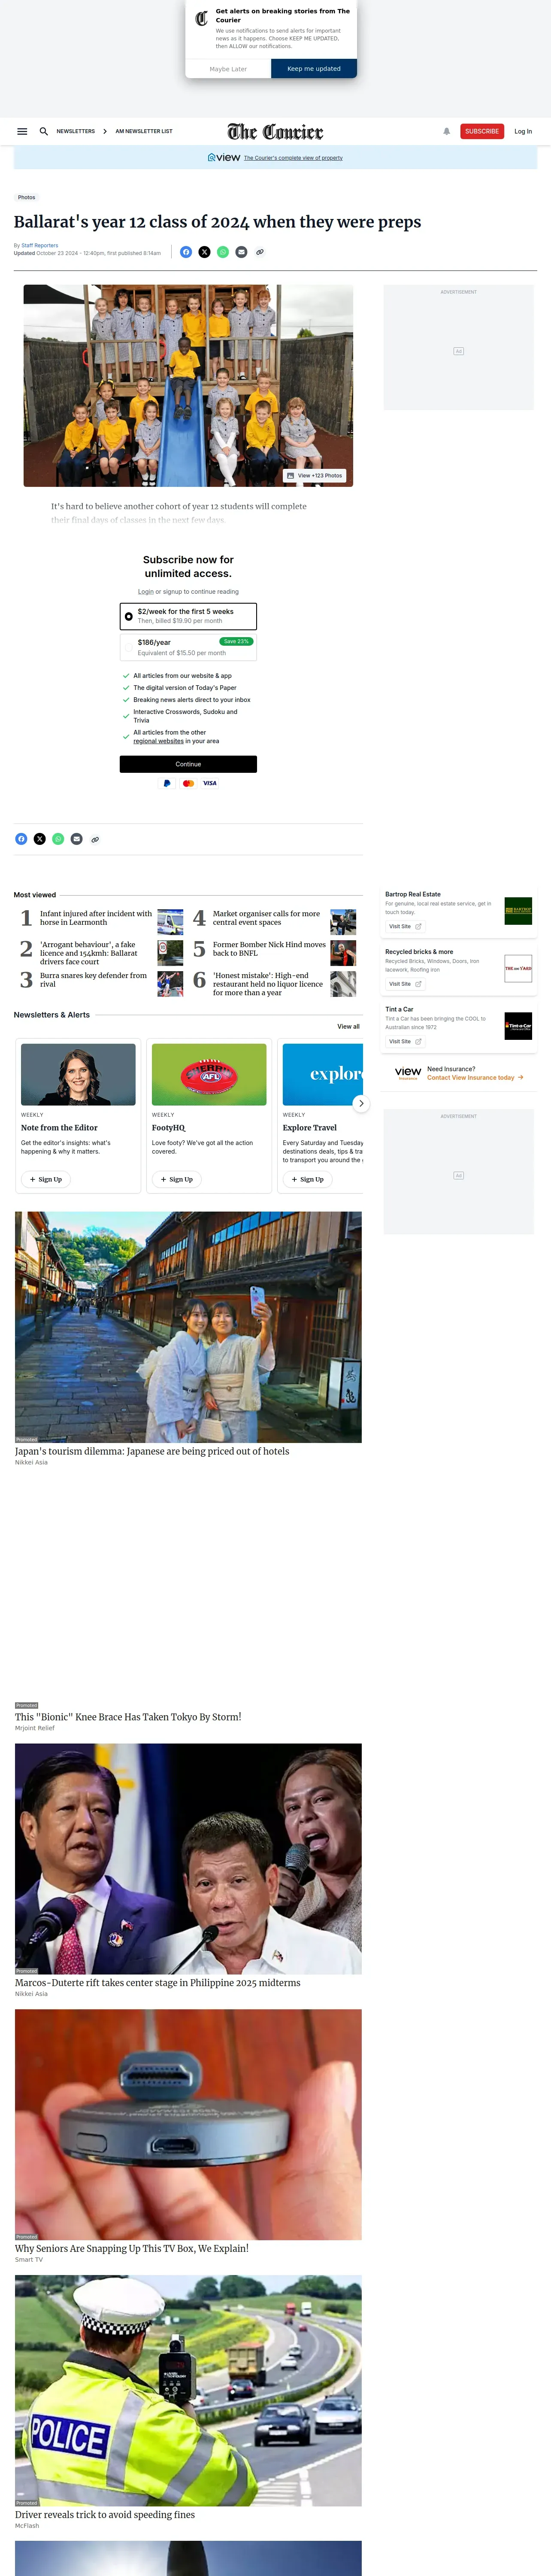
Task: Open site search with magnifier icon
Action: pos(44,131)
